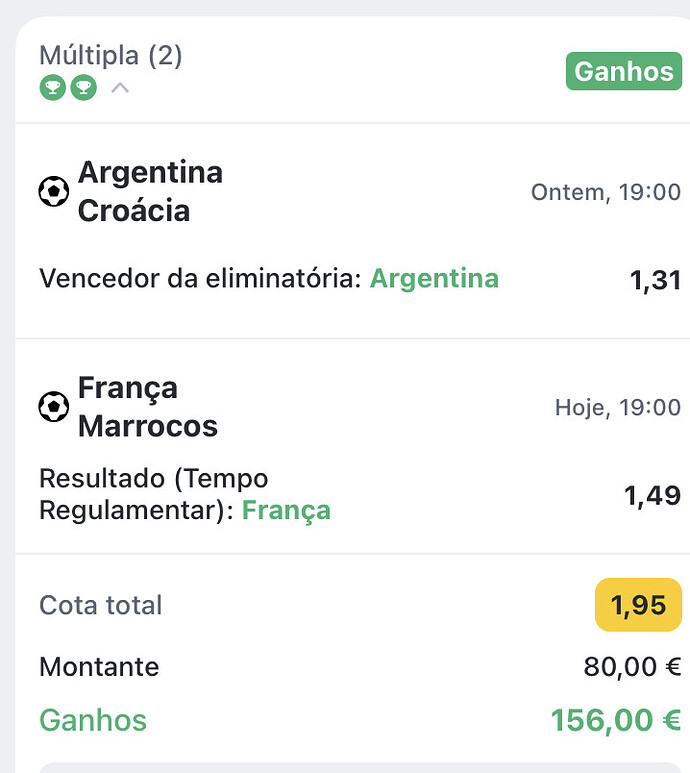Click the football icon beside Argentina Croácia
This screenshot has height=773, width=690.
coord(54,191)
